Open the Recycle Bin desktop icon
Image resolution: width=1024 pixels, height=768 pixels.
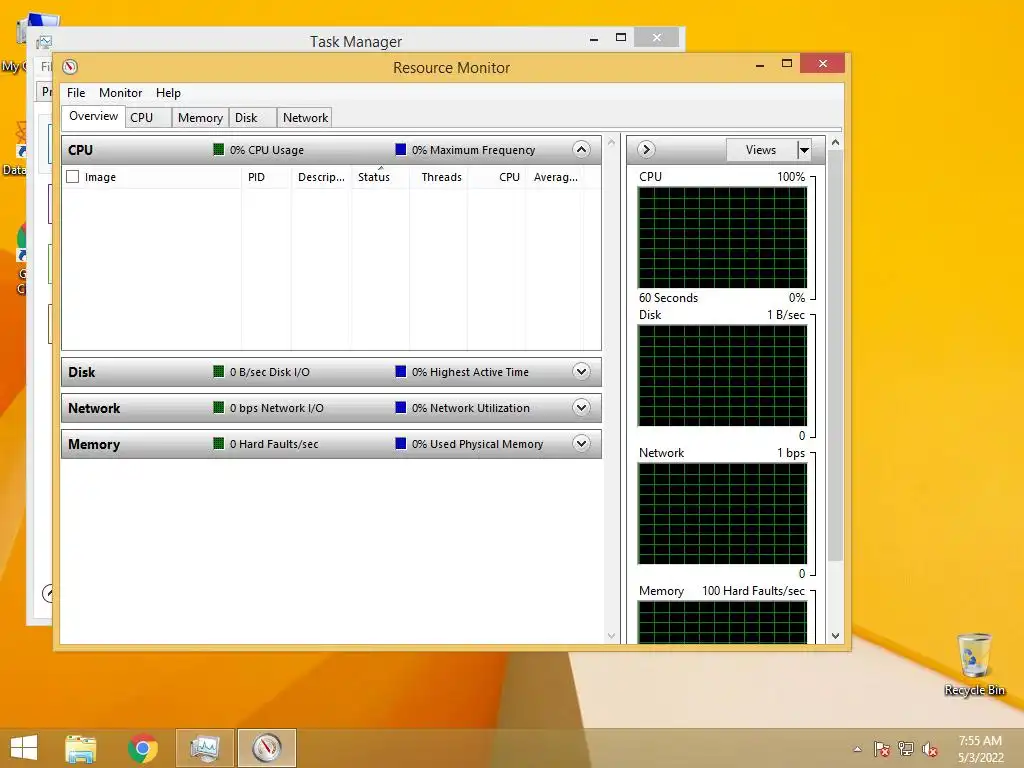pyautogui.click(x=974, y=664)
